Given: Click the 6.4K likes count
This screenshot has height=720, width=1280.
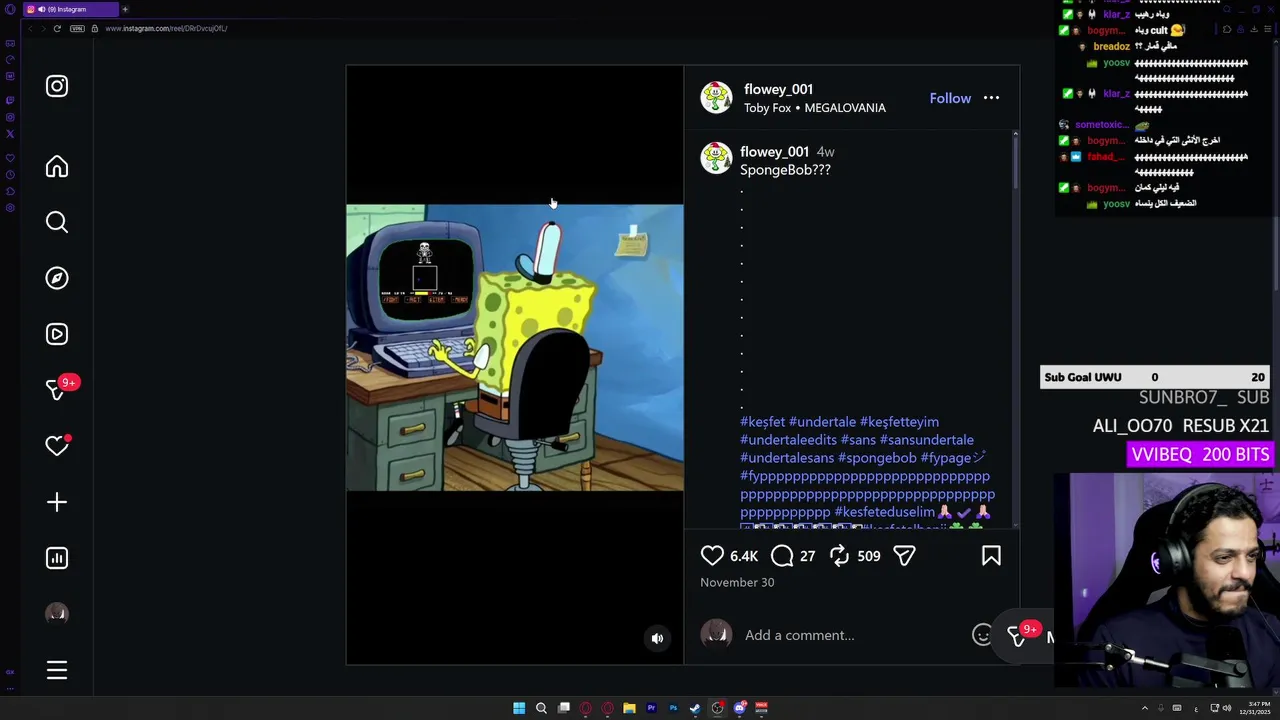Looking at the screenshot, I should tap(744, 556).
